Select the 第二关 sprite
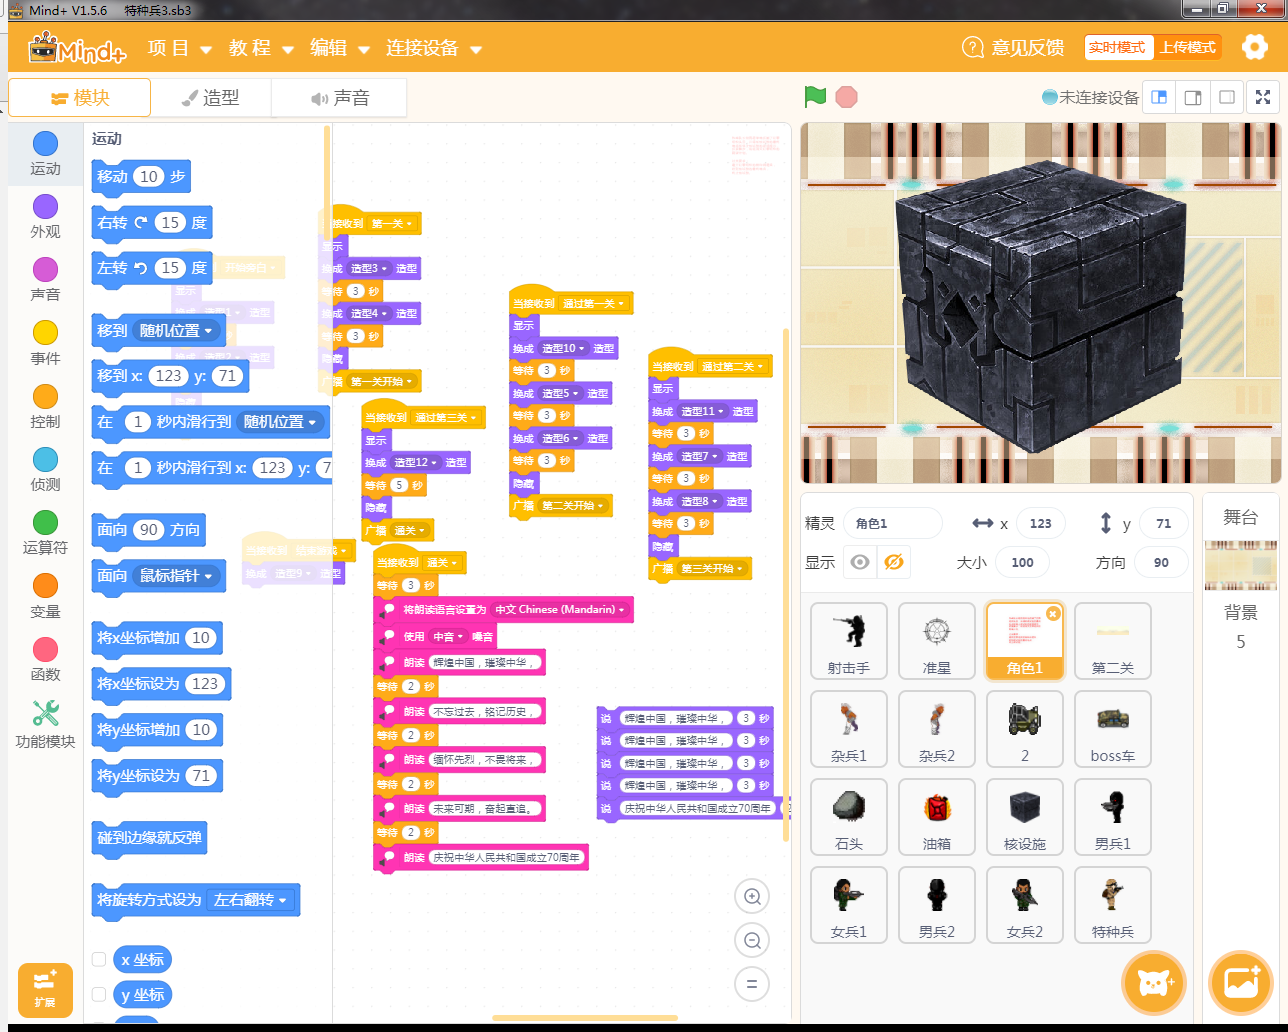1288x1032 pixels. 1113,641
